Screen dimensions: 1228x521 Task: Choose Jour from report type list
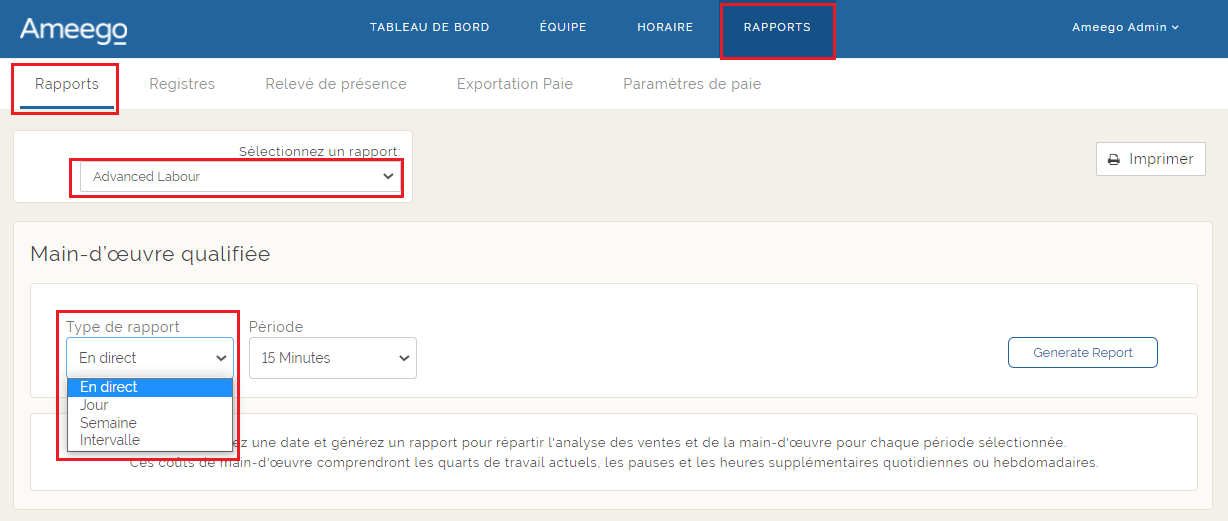pyautogui.click(x=95, y=405)
